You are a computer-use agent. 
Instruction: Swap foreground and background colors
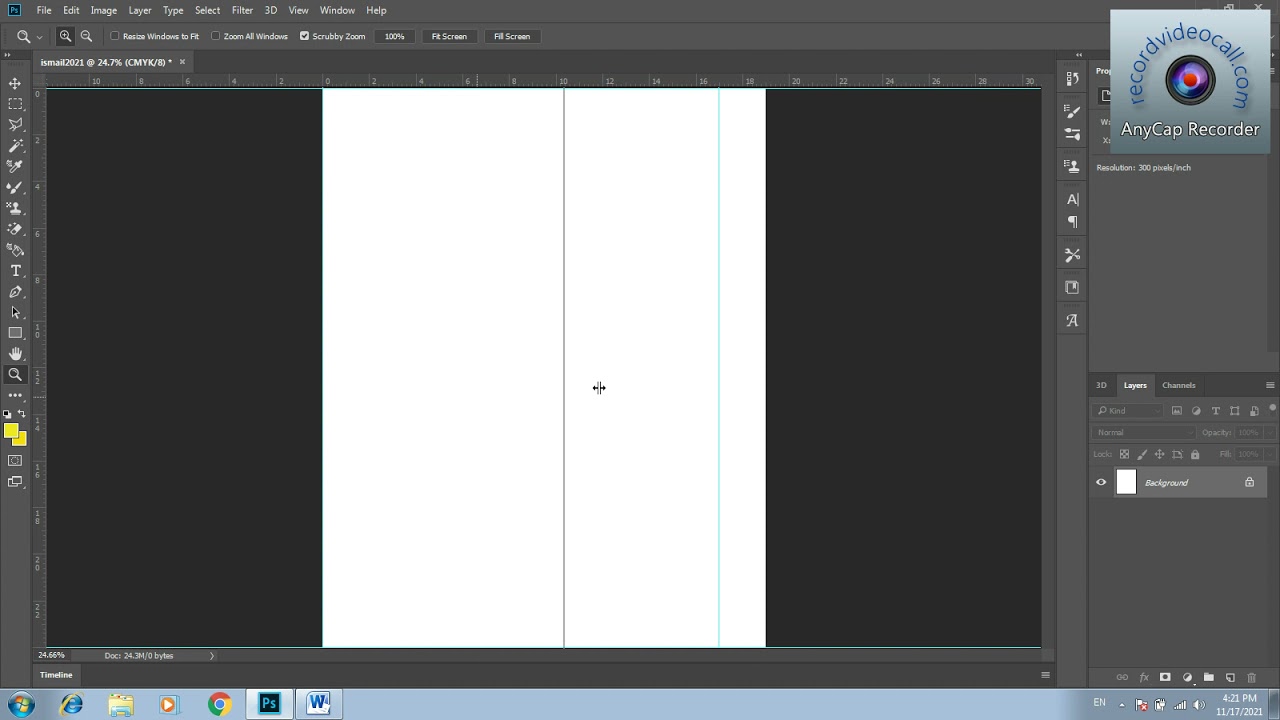click(x=22, y=414)
